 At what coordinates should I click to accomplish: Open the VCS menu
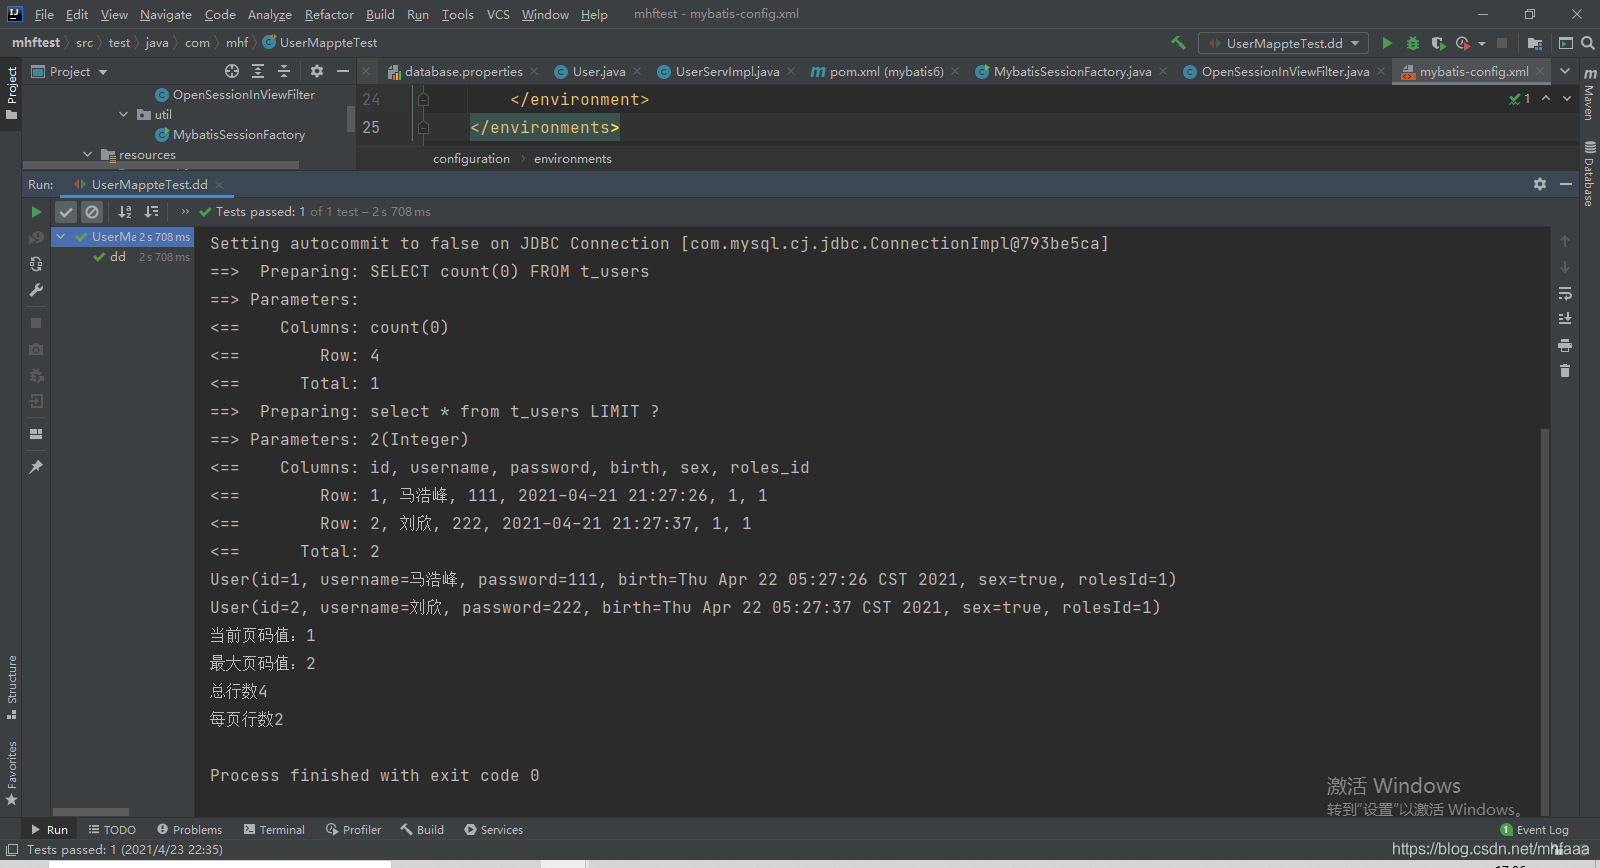click(x=498, y=14)
